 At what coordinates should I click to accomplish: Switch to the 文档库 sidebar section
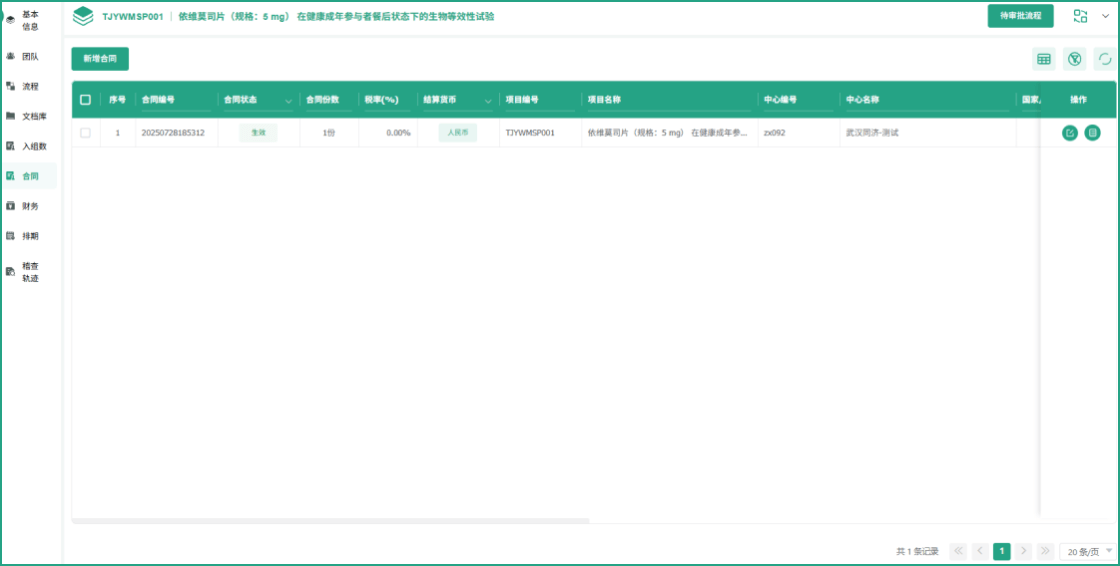34,116
